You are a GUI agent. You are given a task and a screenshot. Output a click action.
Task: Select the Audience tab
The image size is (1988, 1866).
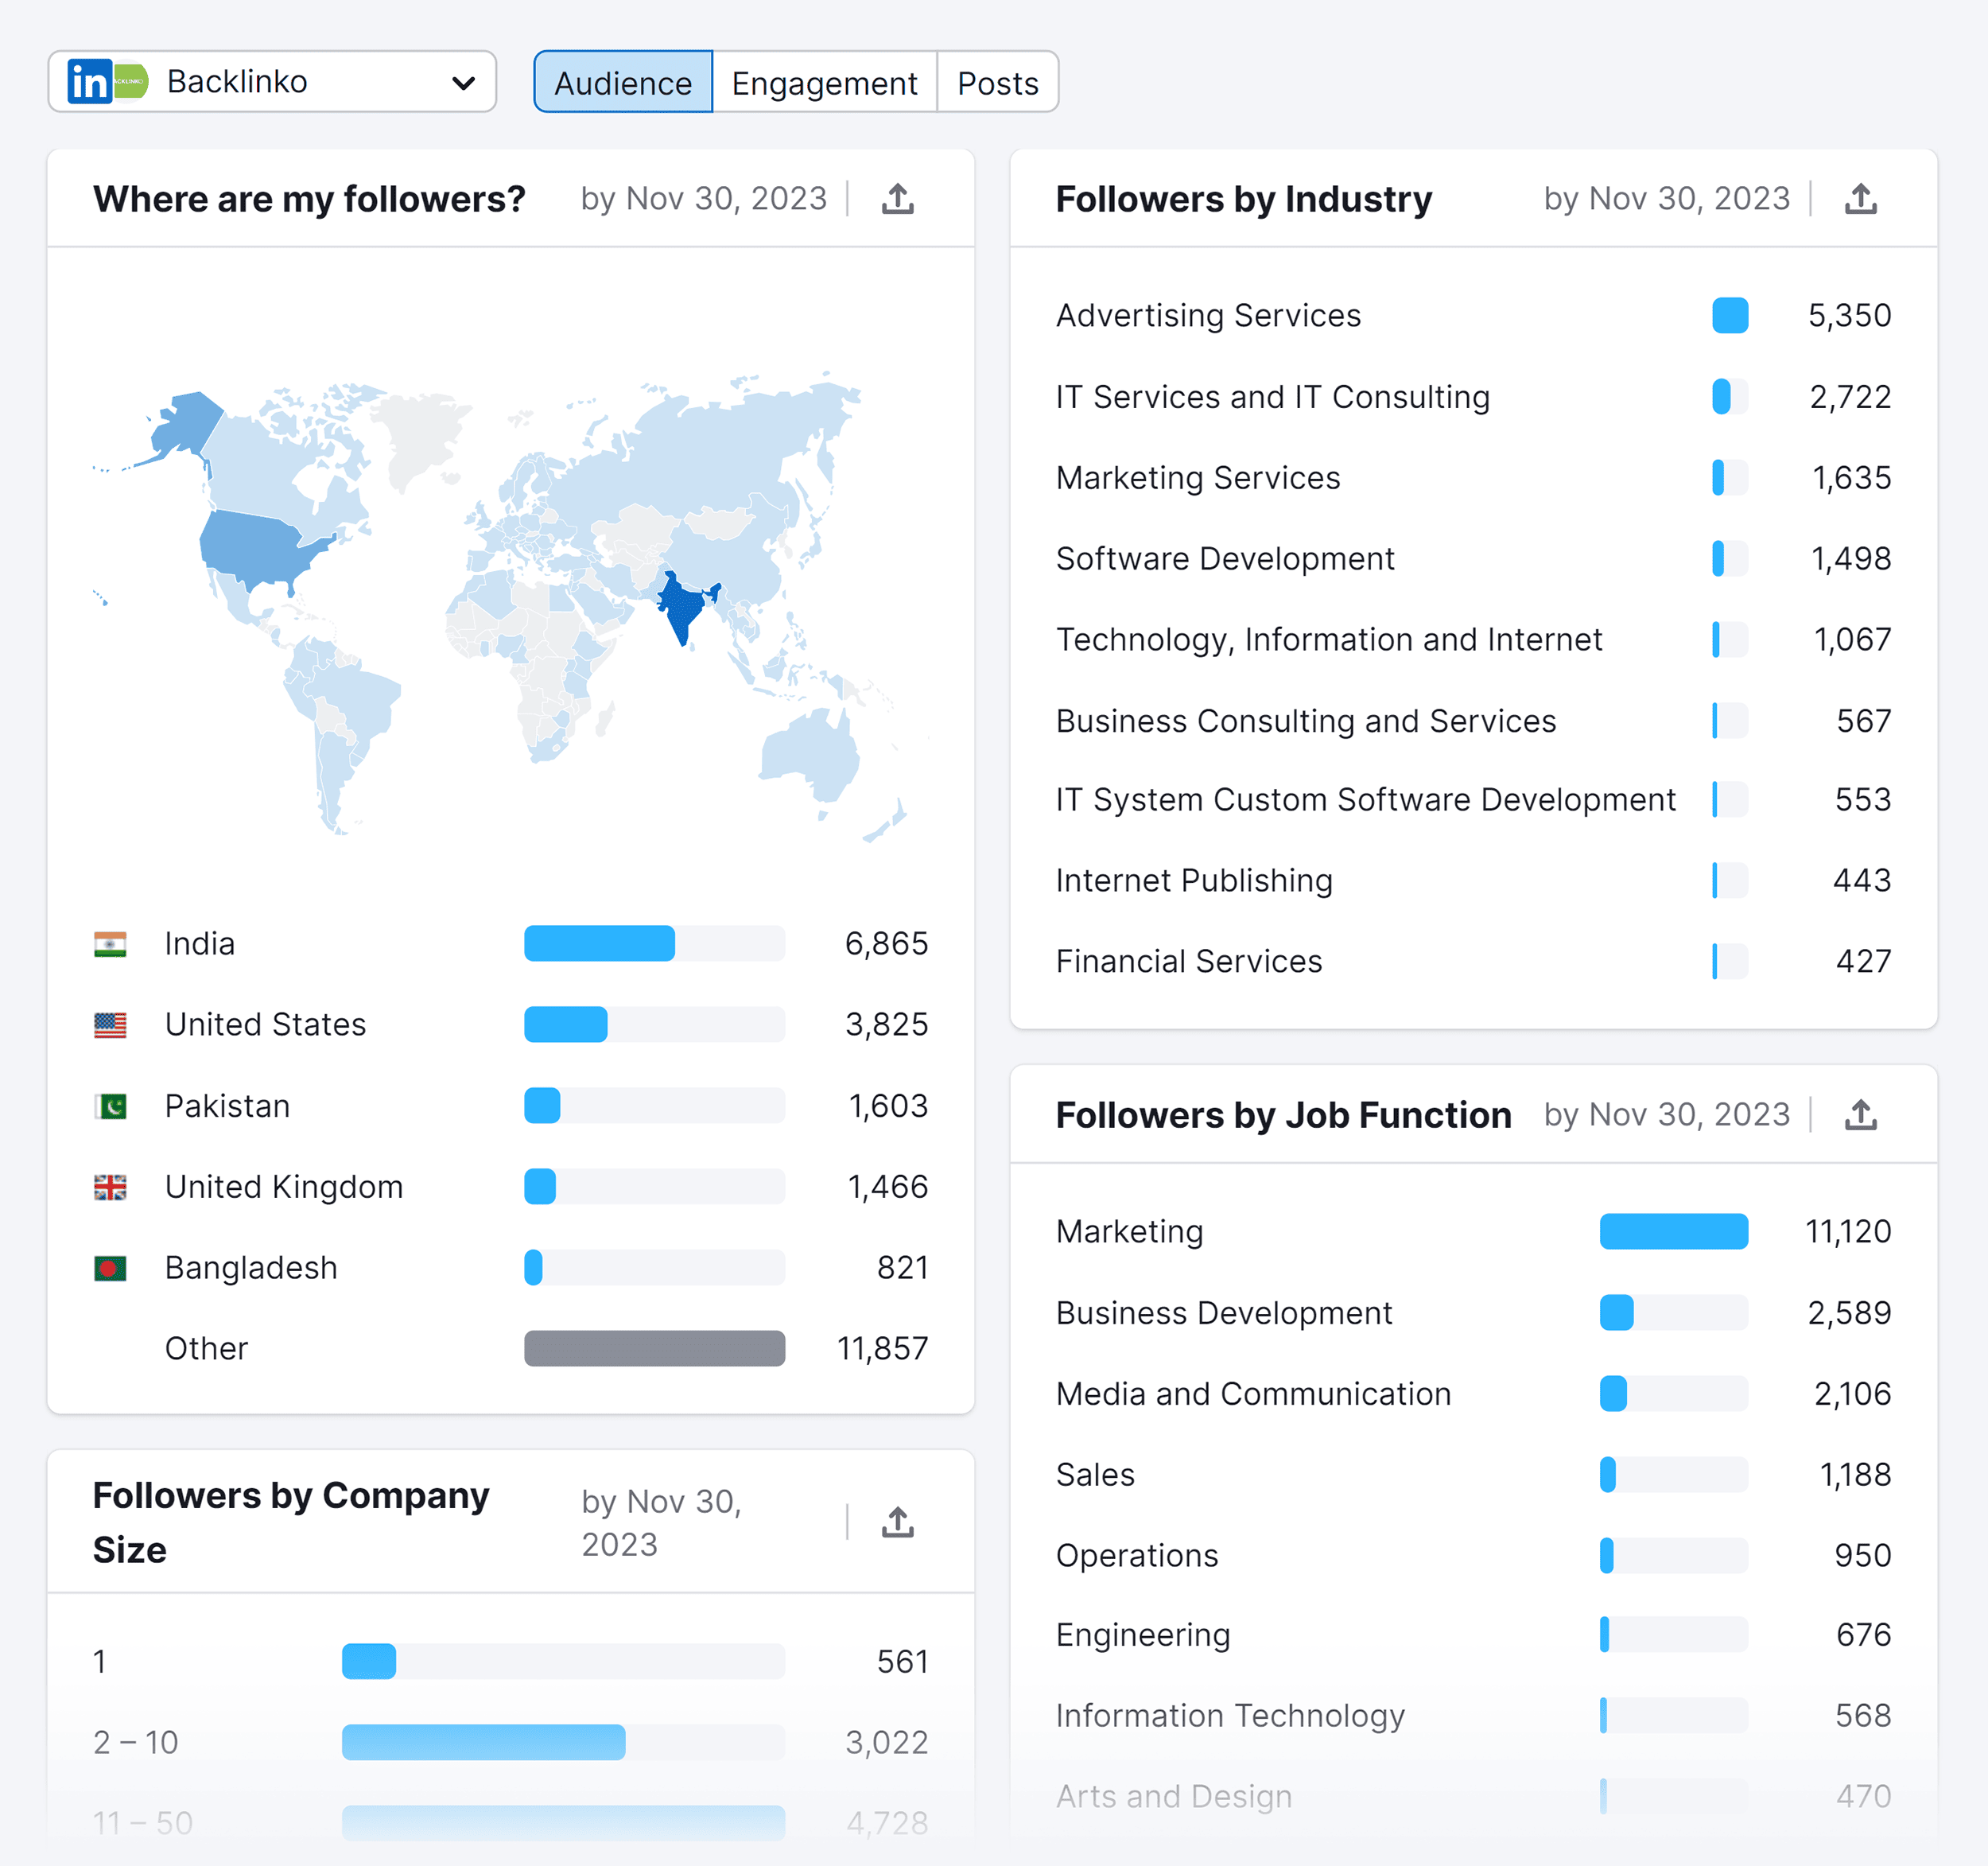pyautogui.click(x=622, y=82)
